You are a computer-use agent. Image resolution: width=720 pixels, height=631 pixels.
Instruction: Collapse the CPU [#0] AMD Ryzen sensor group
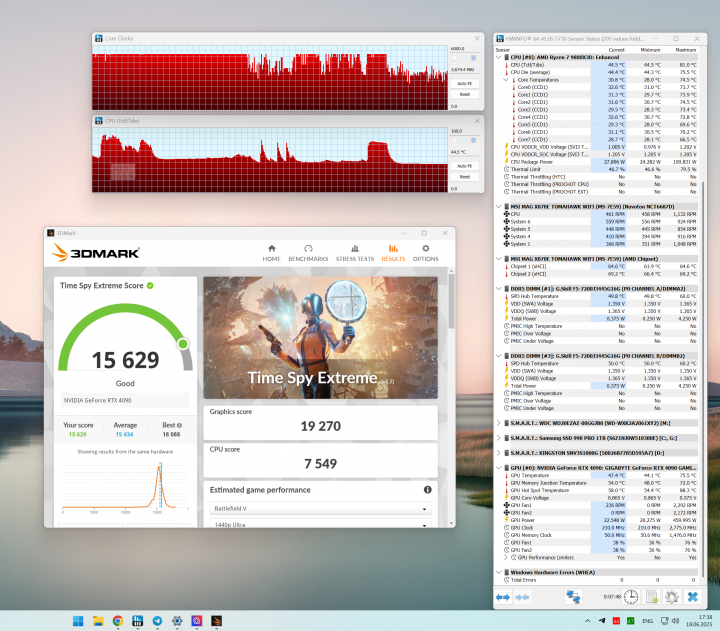(499, 57)
